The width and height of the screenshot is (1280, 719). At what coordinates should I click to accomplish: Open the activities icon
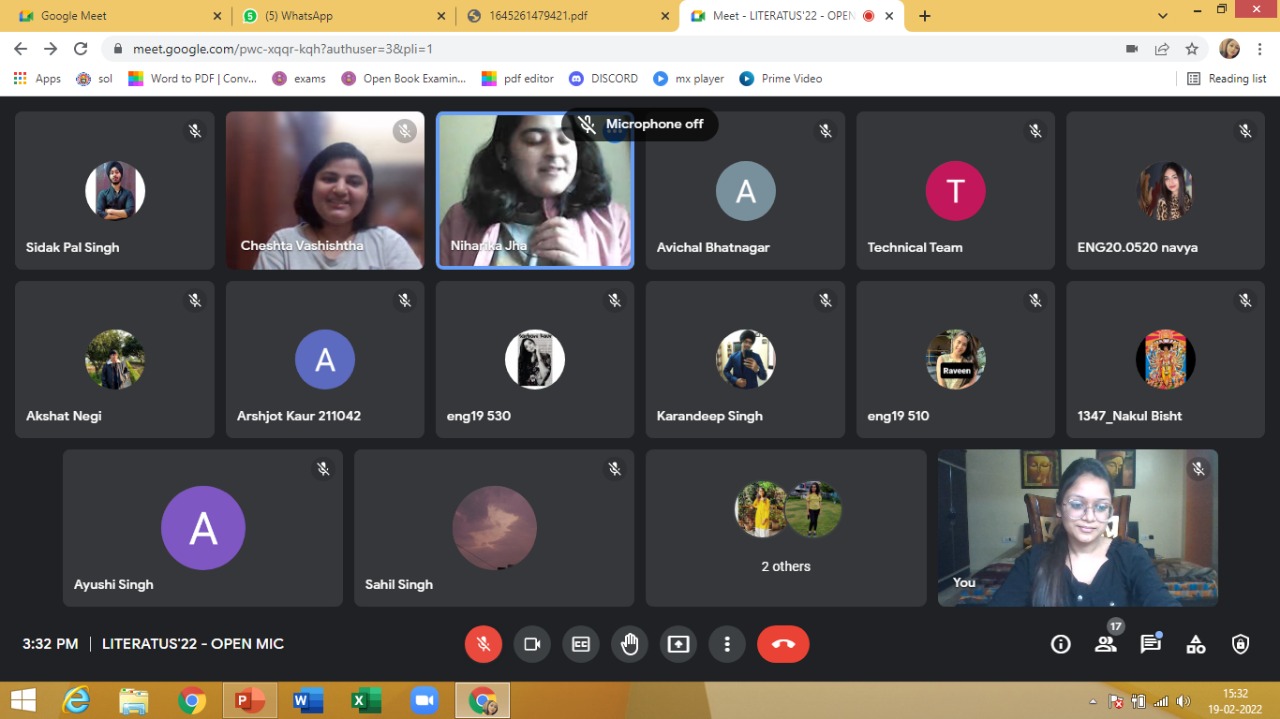point(1196,644)
